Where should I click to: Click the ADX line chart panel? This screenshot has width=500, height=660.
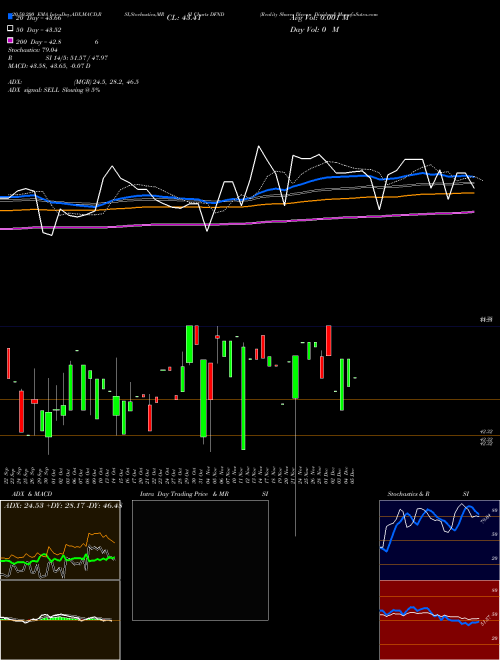point(60,540)
